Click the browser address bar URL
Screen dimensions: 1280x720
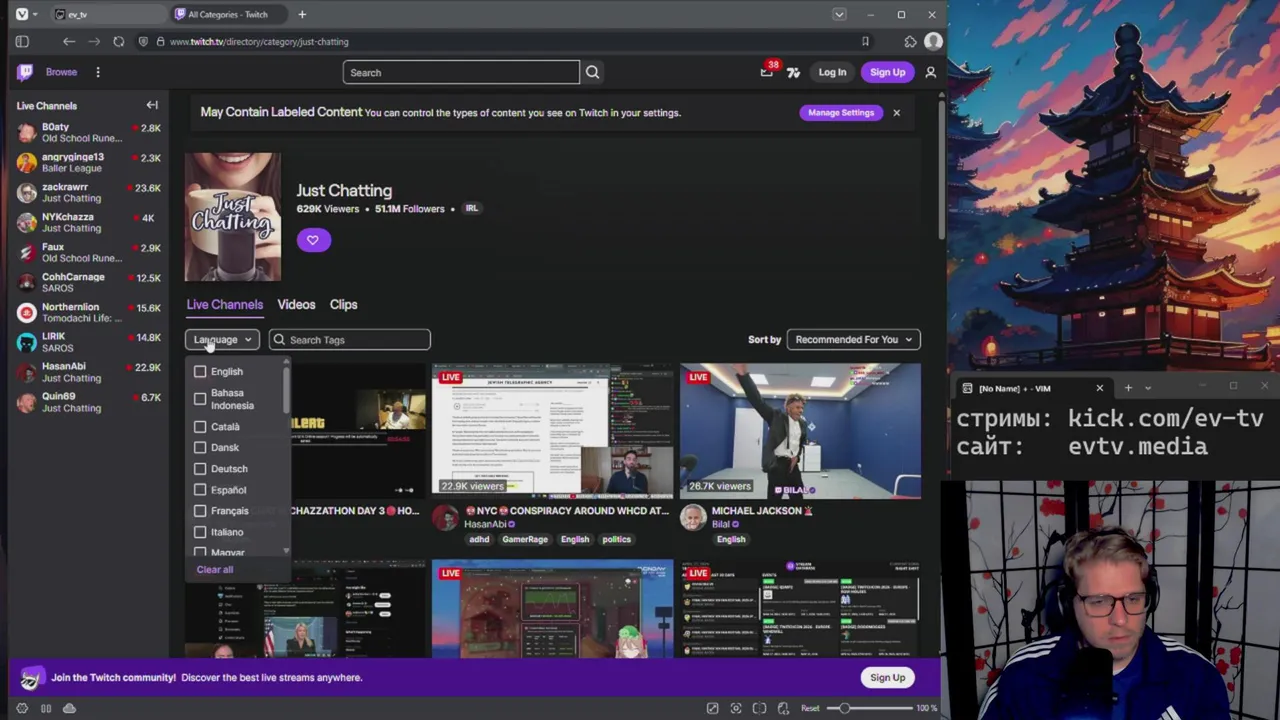[259, 42]
